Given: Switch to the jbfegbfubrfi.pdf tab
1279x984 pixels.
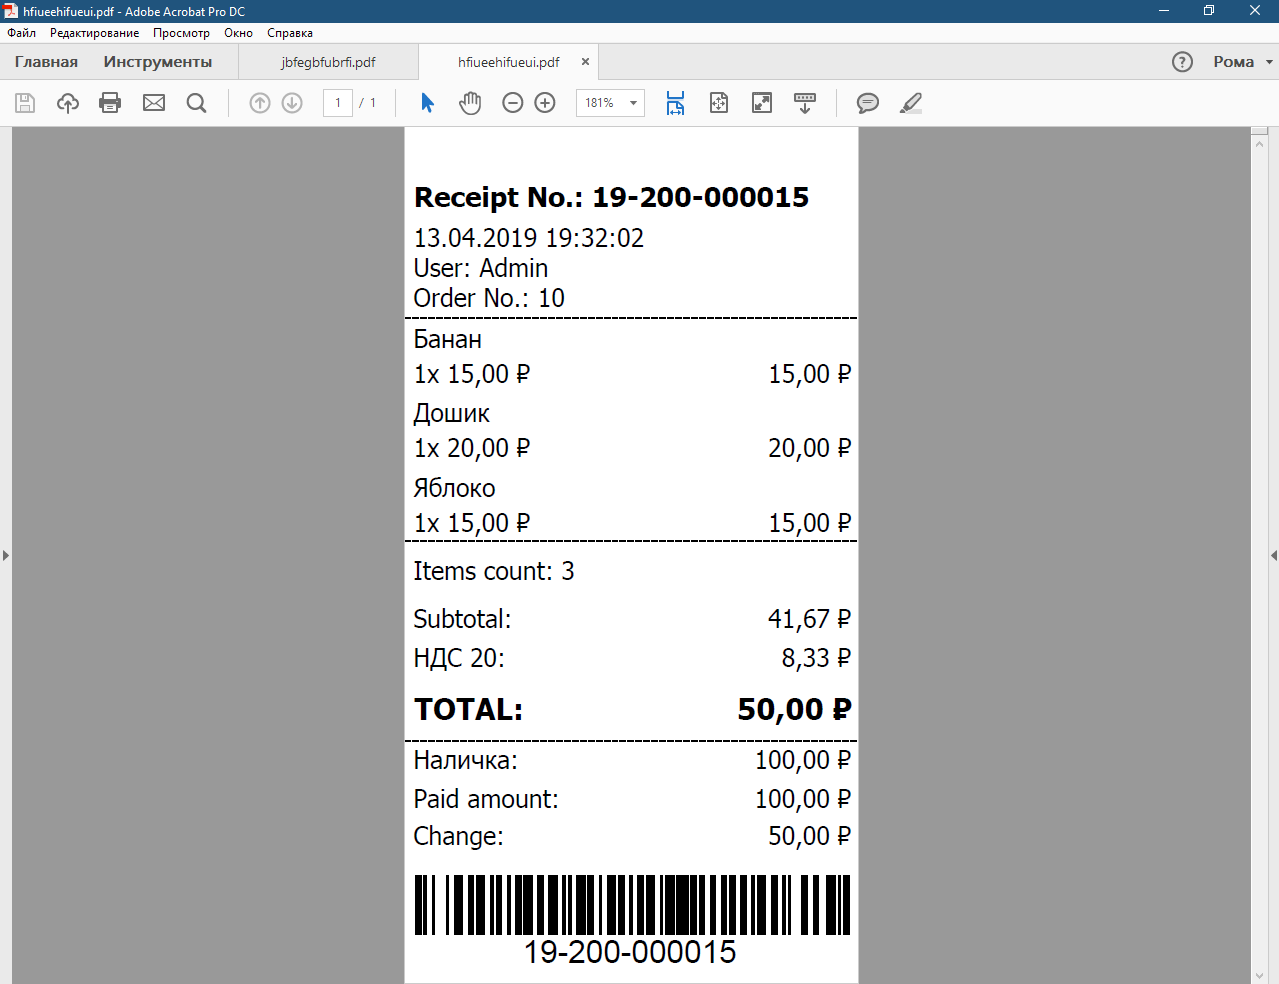Looking at the screenshot, I should [328, 62].
